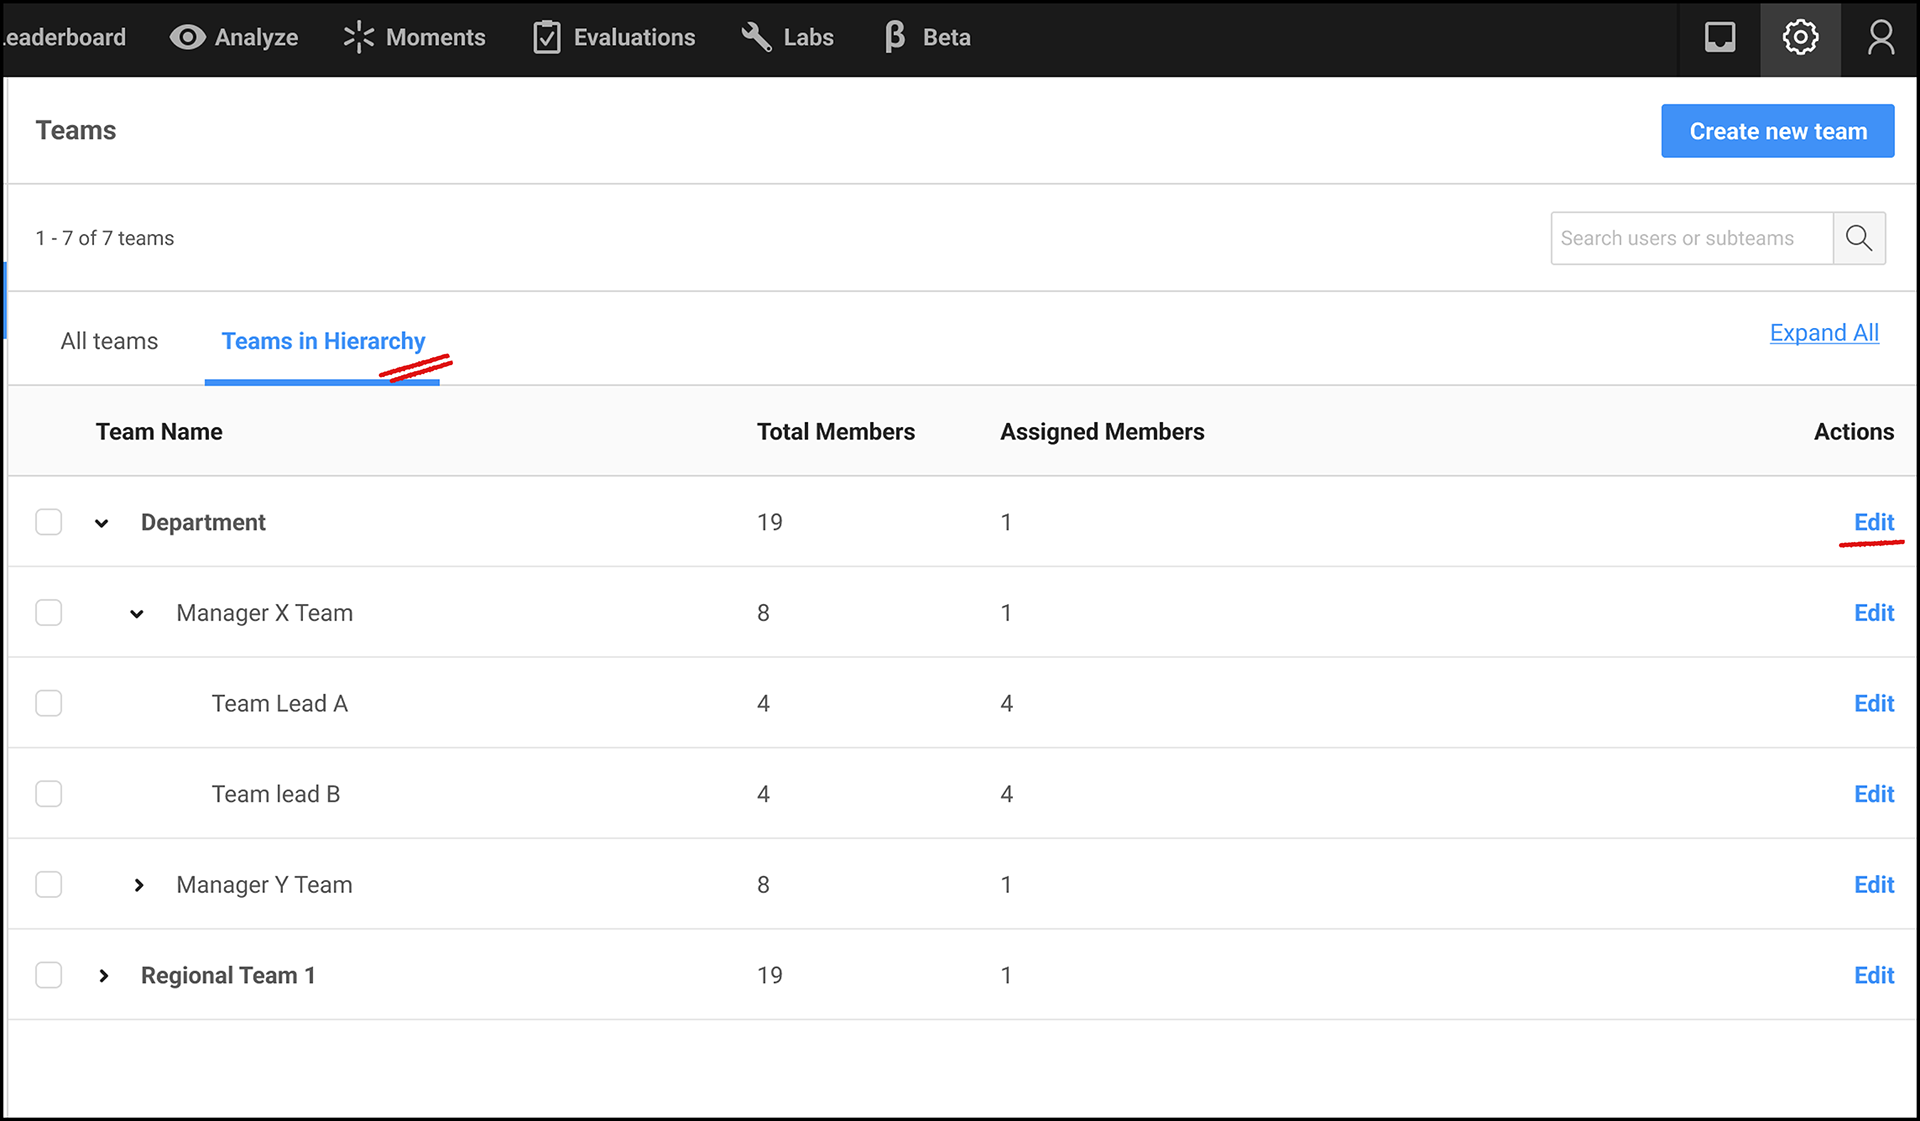Select the Teams in Hierarchy tab
The height and width of the screenshot is (1121, 1920).
pyautogui.click(x=323, y=342)
